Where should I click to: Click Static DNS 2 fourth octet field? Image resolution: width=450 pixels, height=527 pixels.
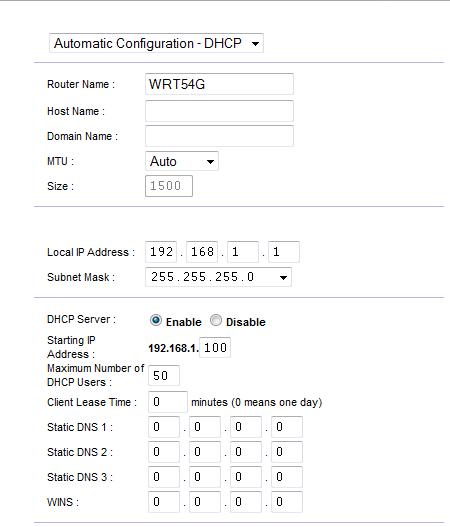(287, 452)
